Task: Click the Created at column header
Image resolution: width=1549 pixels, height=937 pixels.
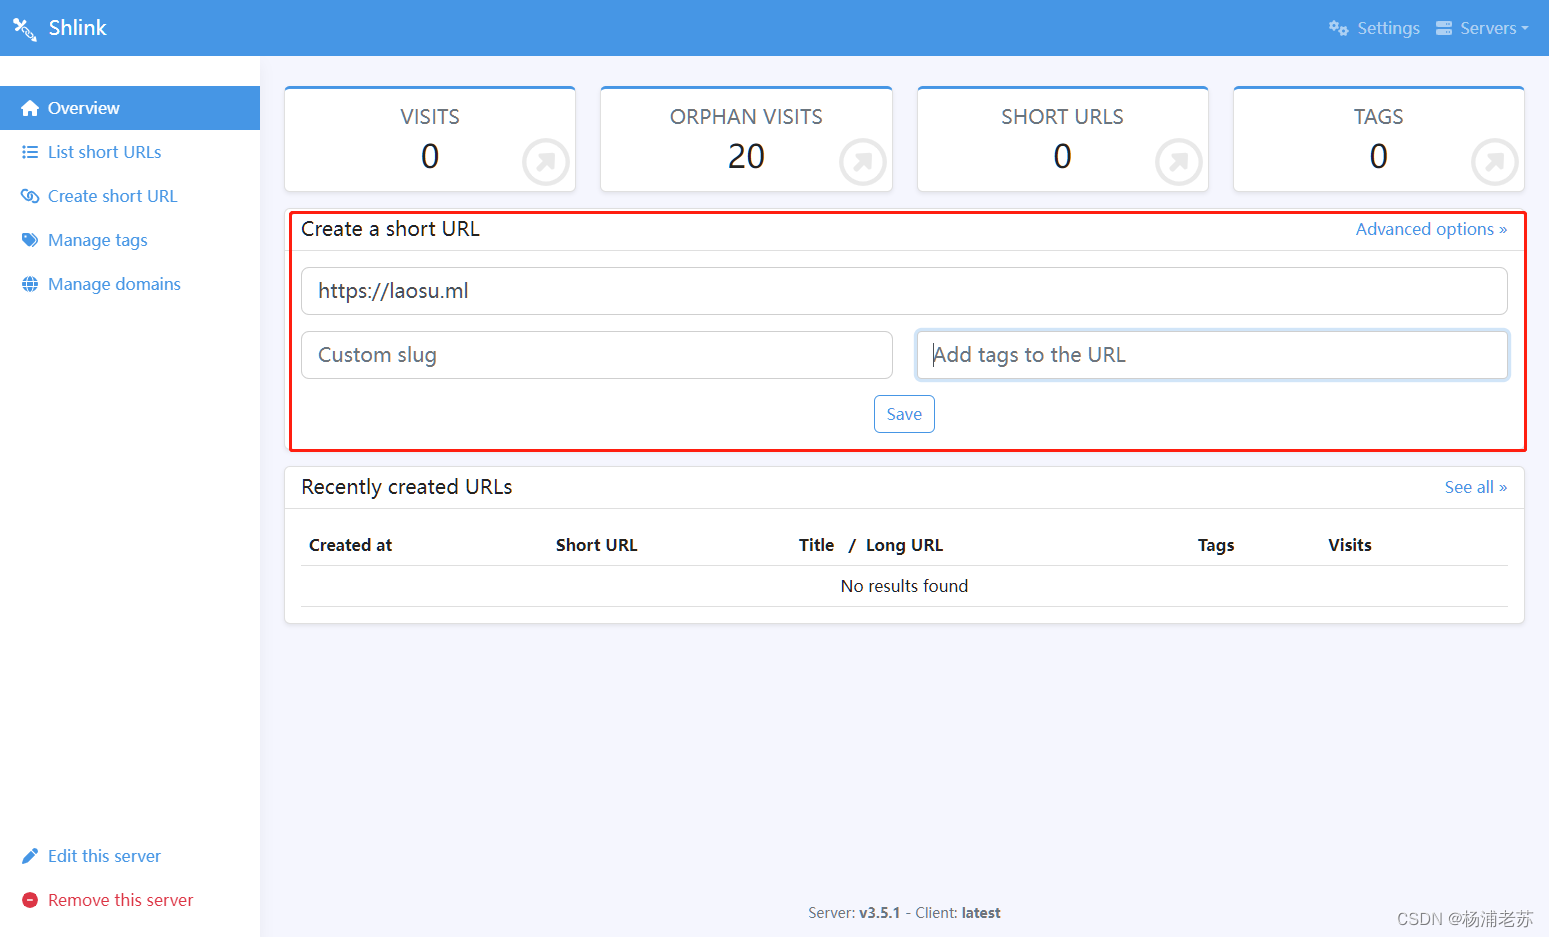Action: pyautogui.click(x=350, y=545)
